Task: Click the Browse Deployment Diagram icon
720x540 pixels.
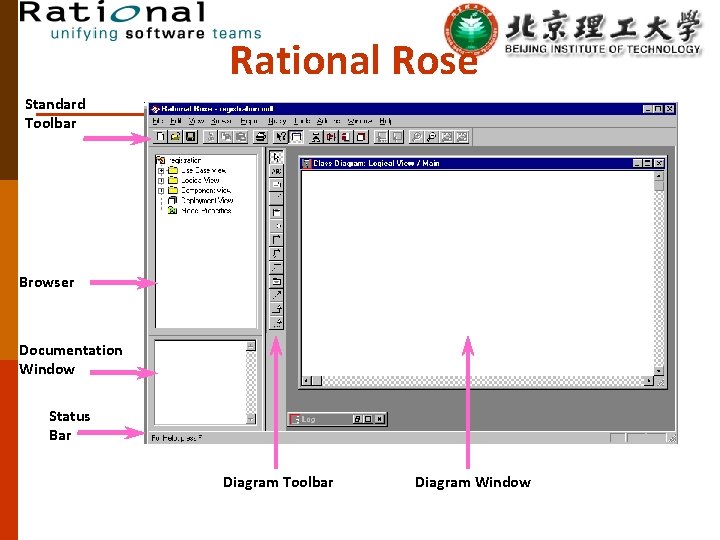Action: coord(361,137)
